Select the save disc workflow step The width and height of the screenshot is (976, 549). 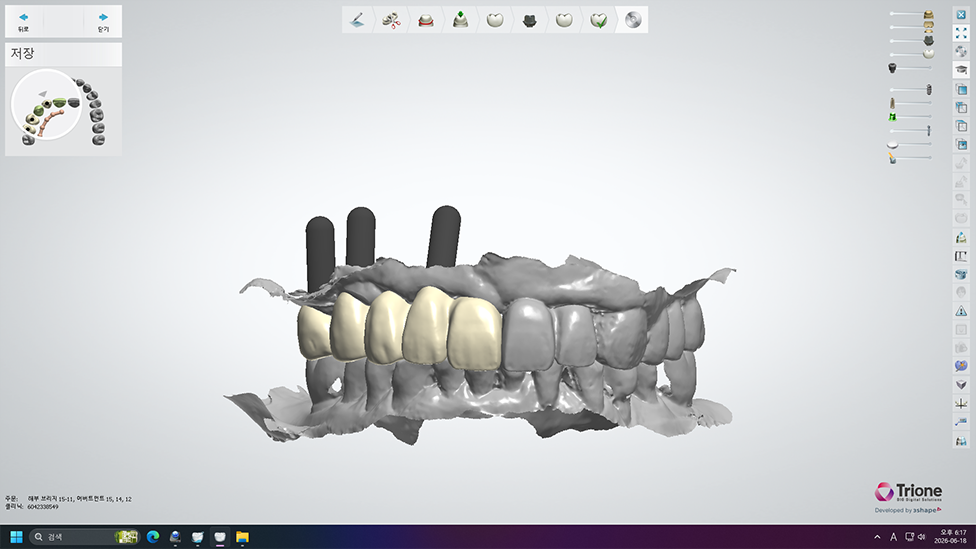[x=633, y=20]
